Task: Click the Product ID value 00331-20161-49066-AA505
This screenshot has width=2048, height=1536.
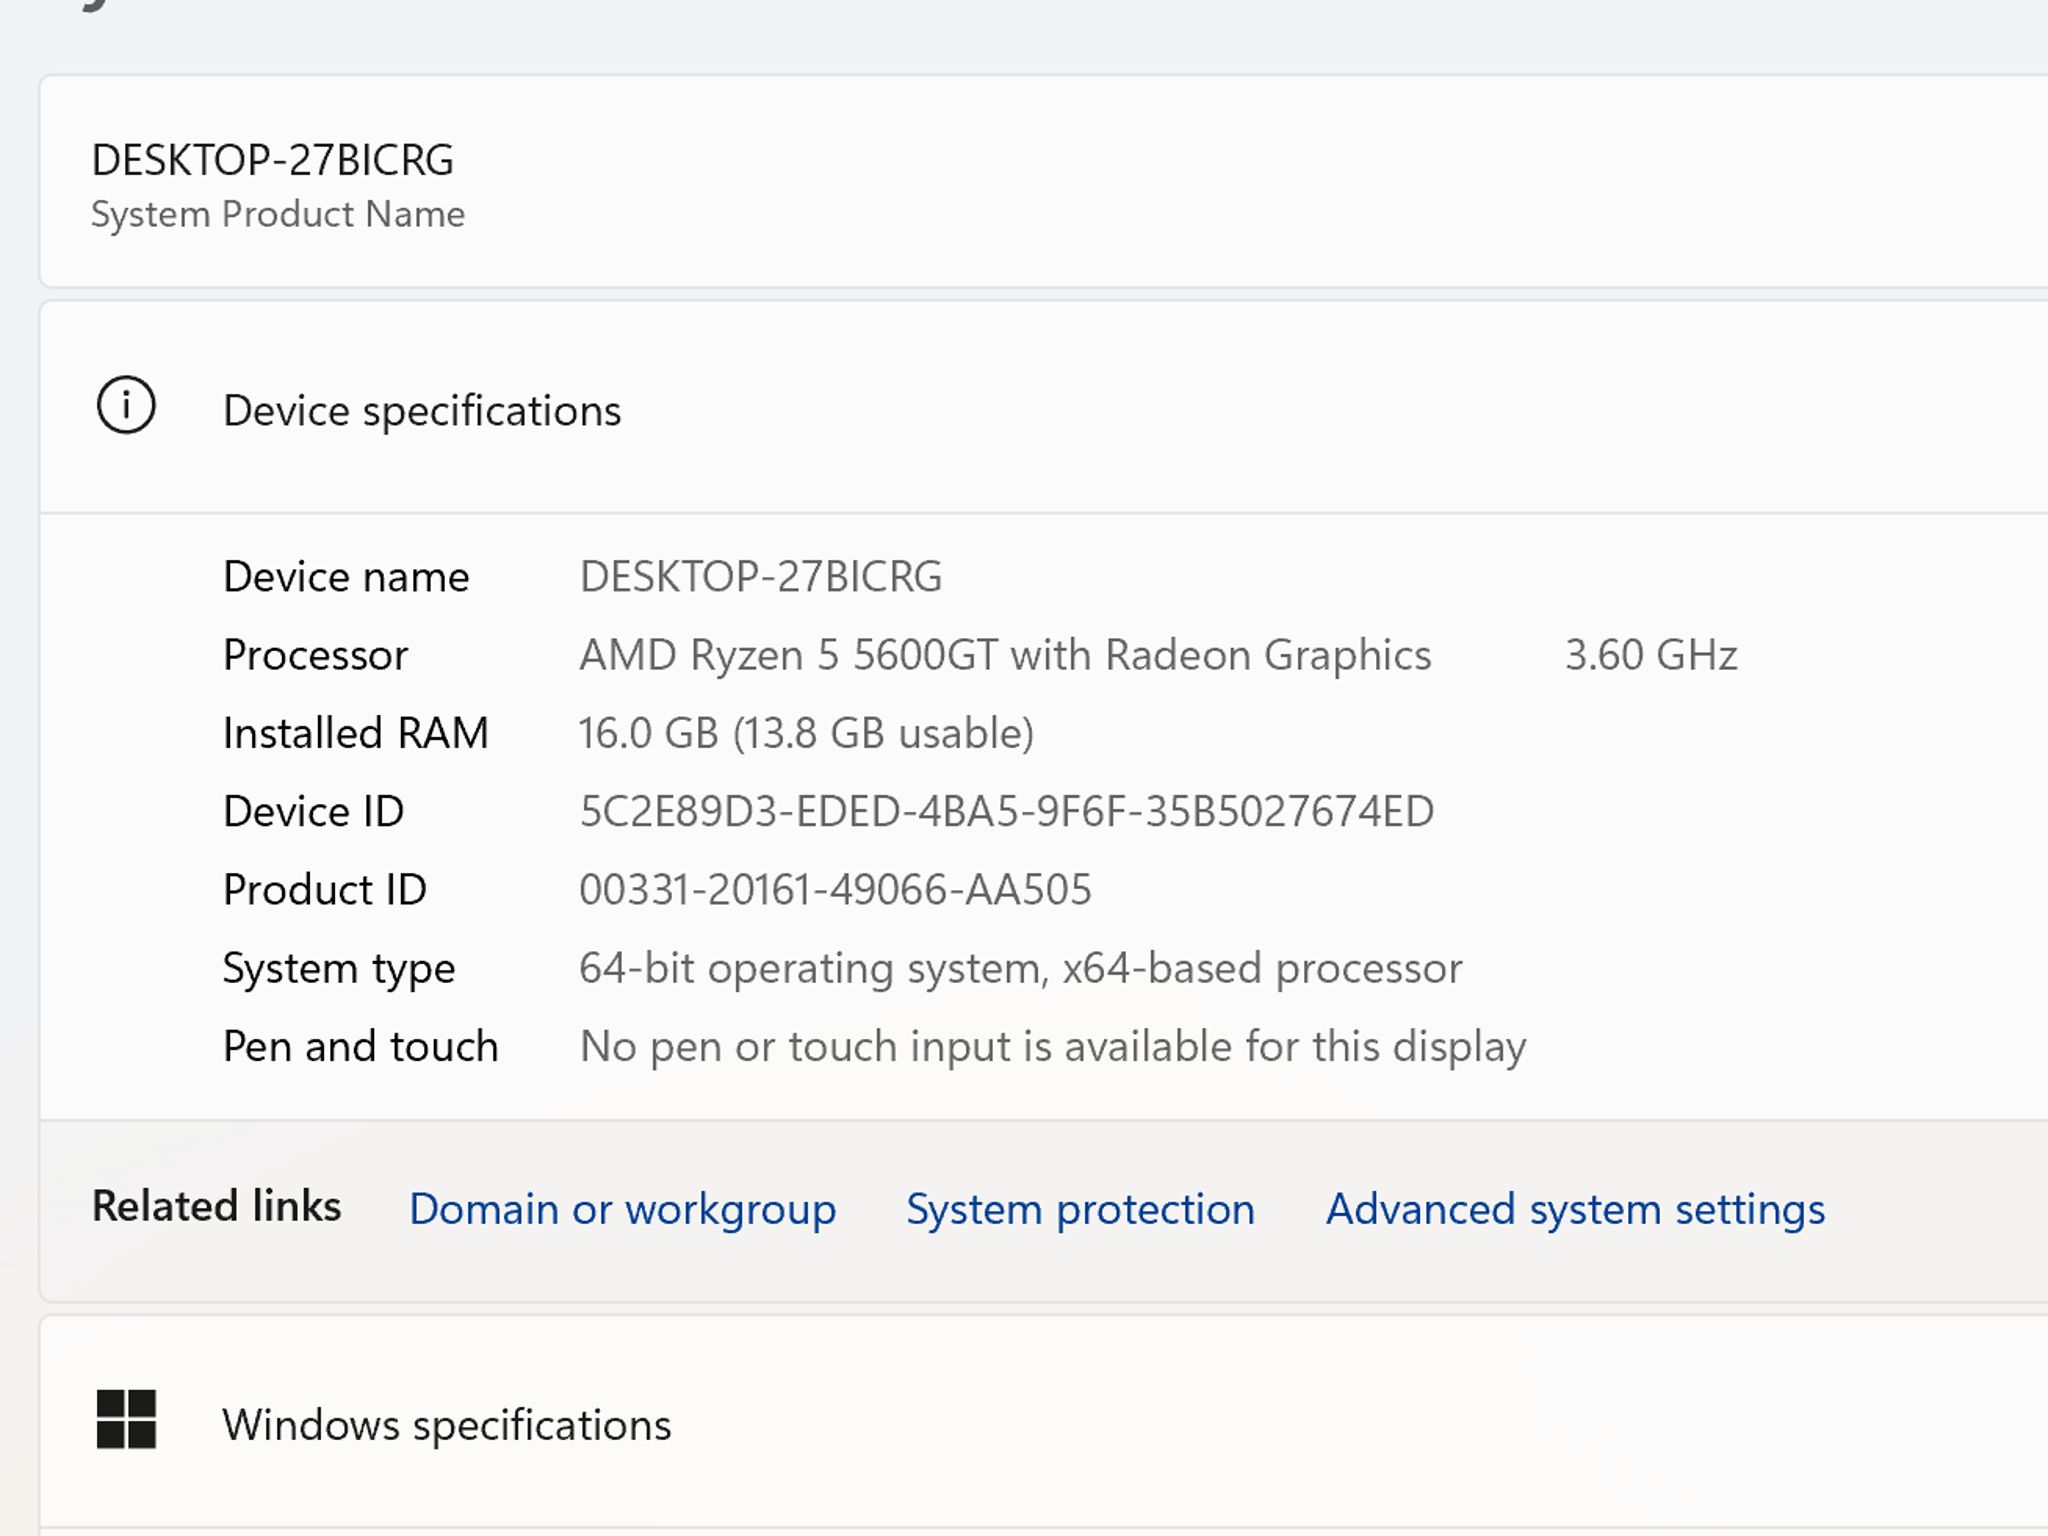Action: coord(835,889)
